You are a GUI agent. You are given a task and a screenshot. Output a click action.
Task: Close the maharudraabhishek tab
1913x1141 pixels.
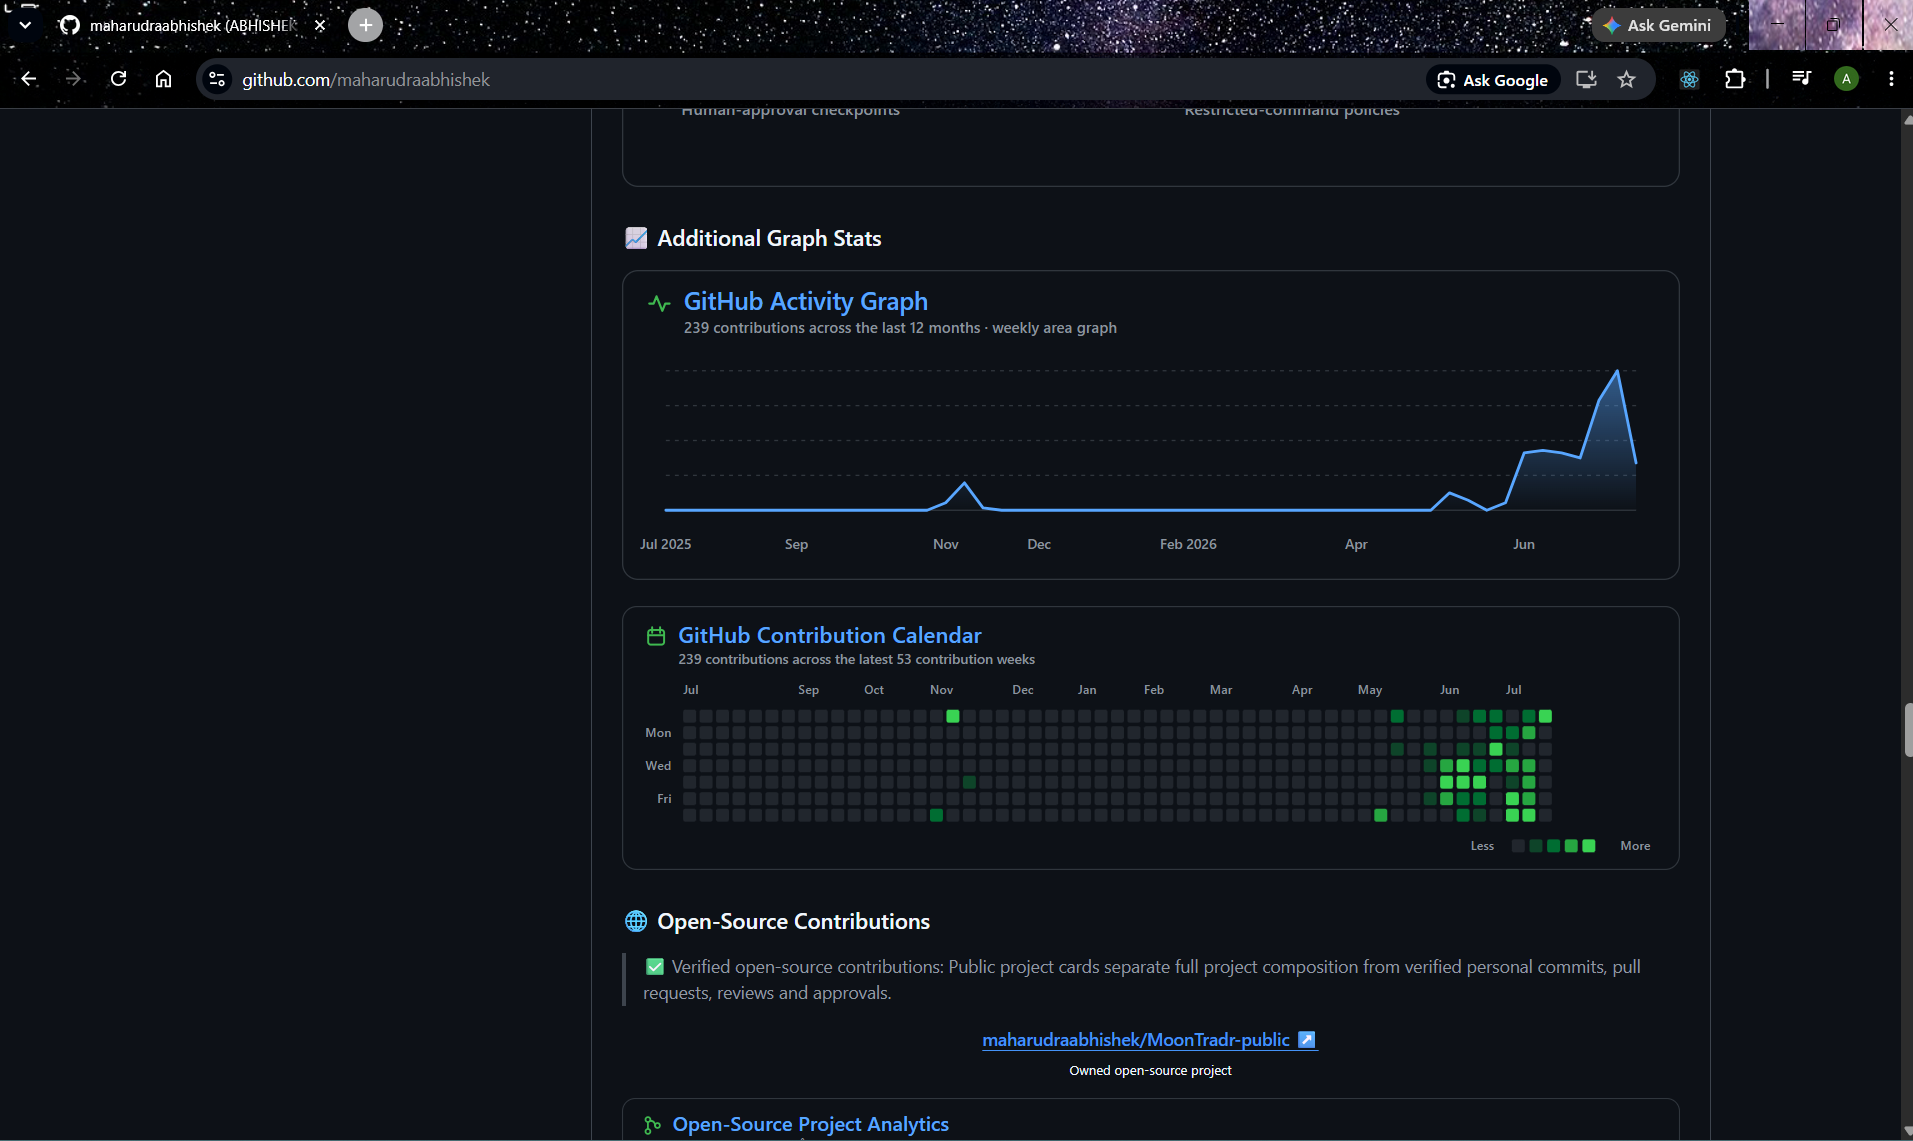pyautogui.click(x=320, y=25)
